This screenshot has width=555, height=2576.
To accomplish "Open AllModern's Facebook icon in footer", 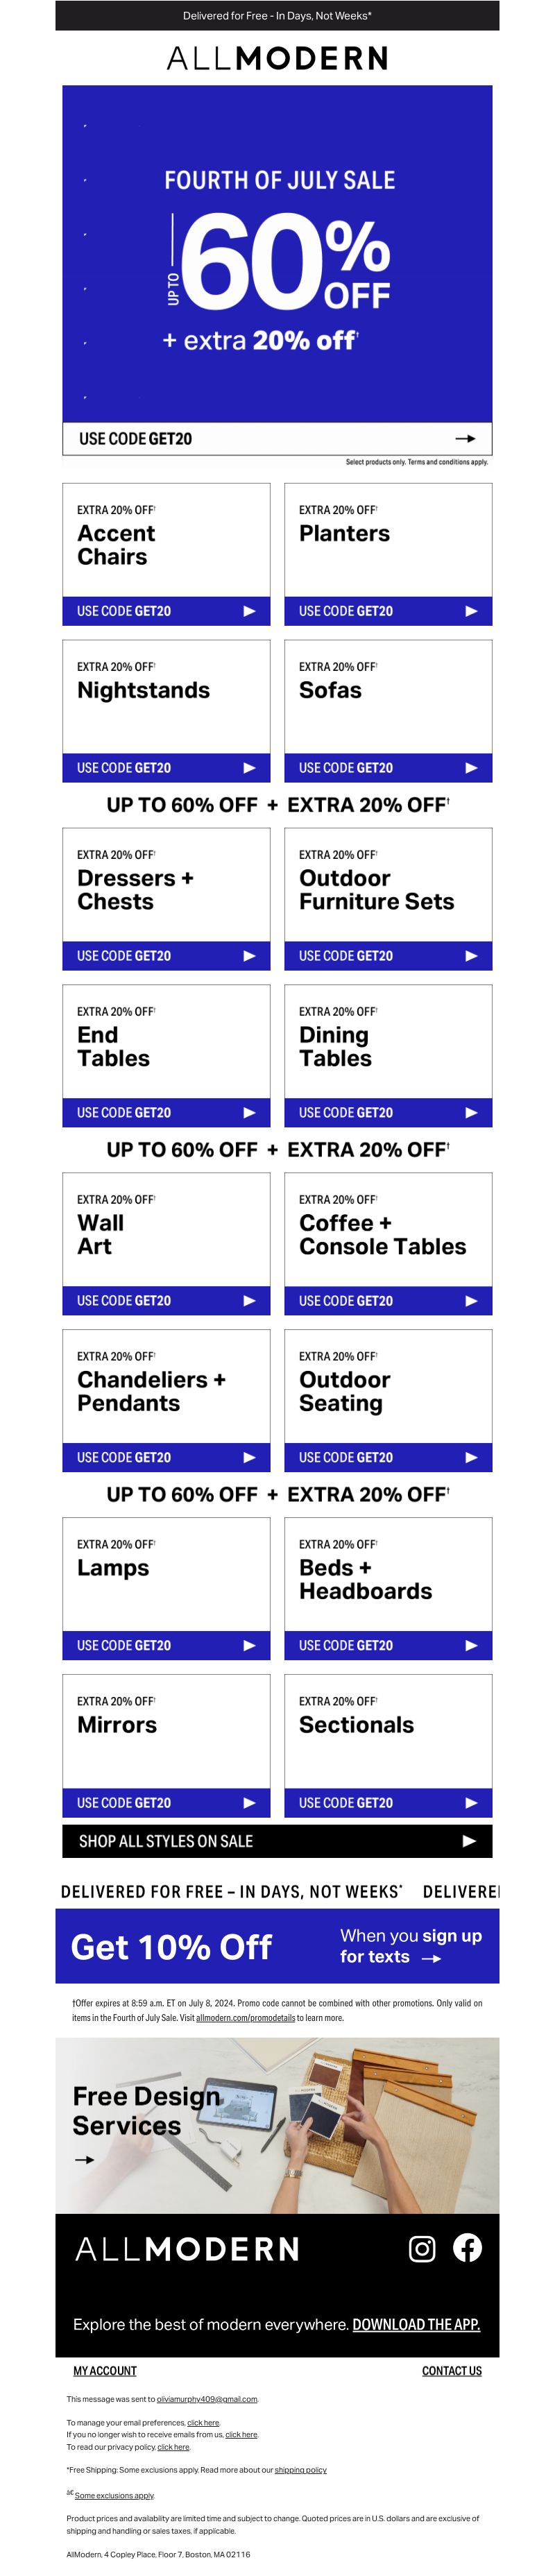I will [x=467, y=2248].
